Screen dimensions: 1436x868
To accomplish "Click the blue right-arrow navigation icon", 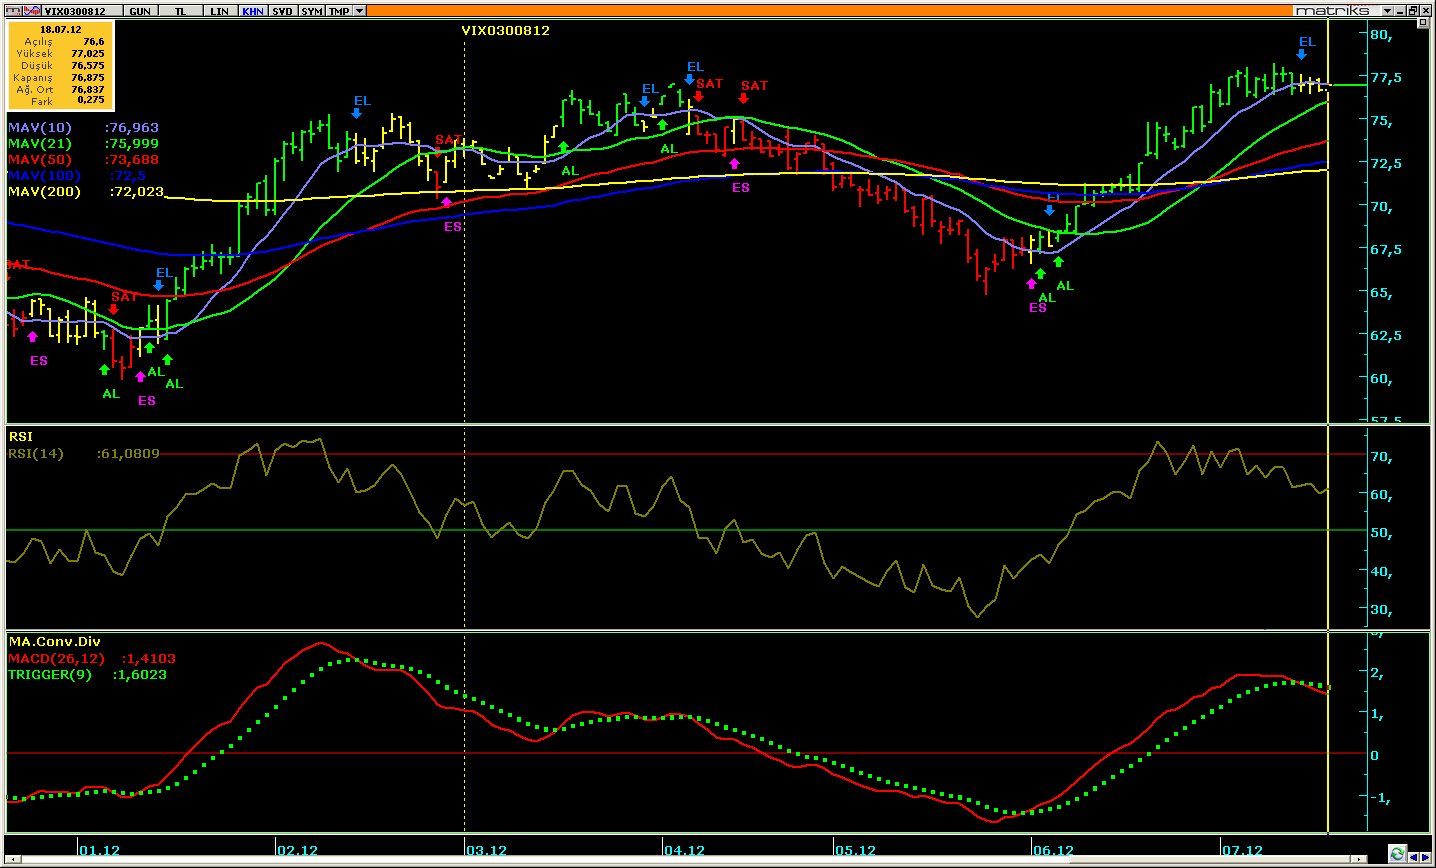I will (1426, 857).
